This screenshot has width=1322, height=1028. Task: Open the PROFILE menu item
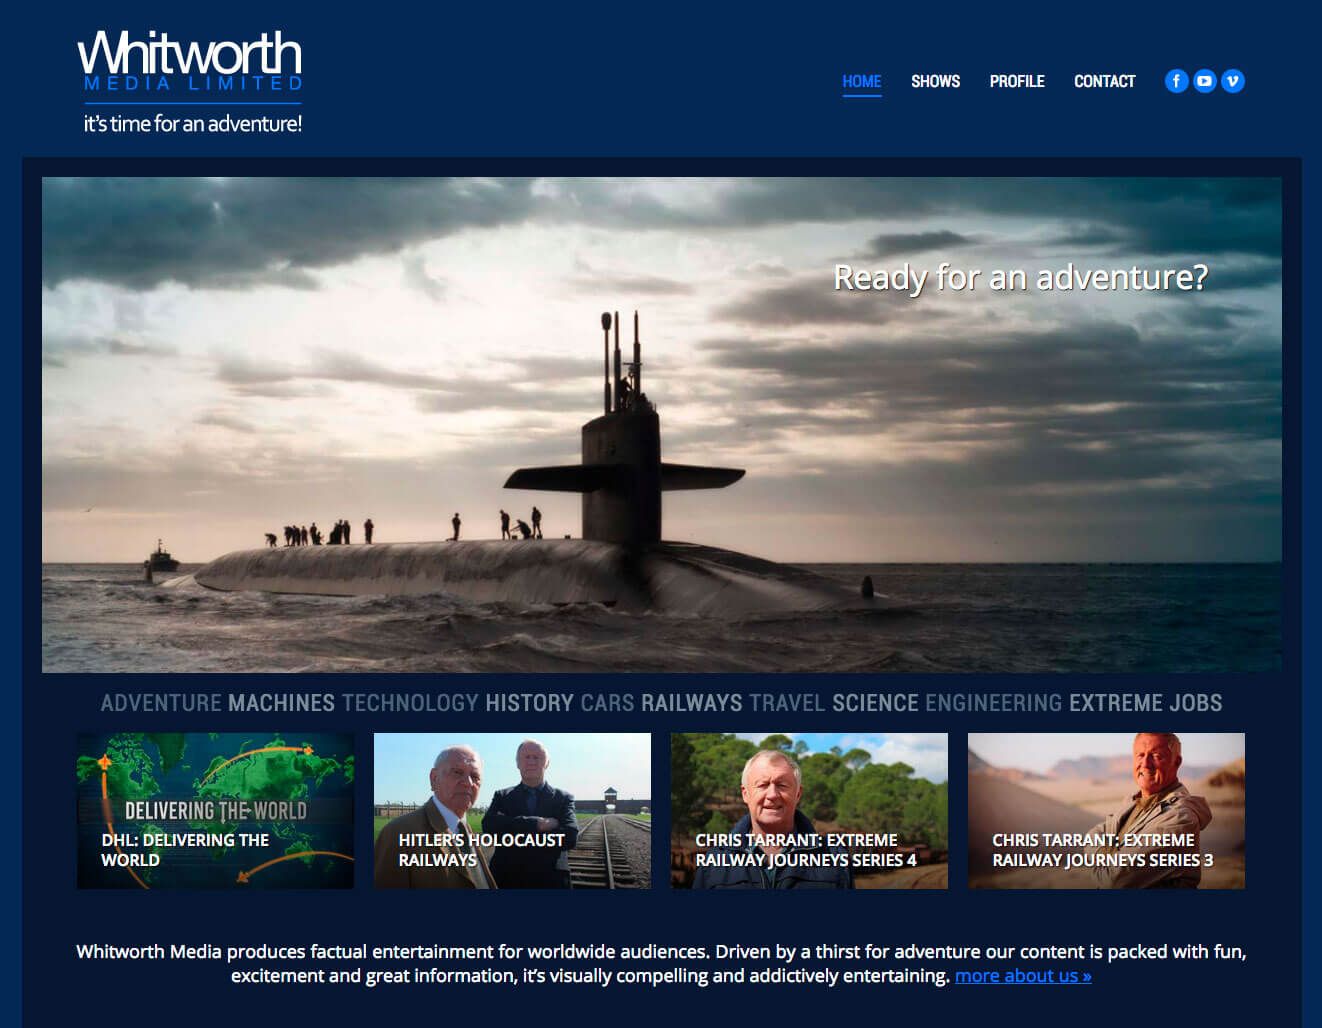1017,81
